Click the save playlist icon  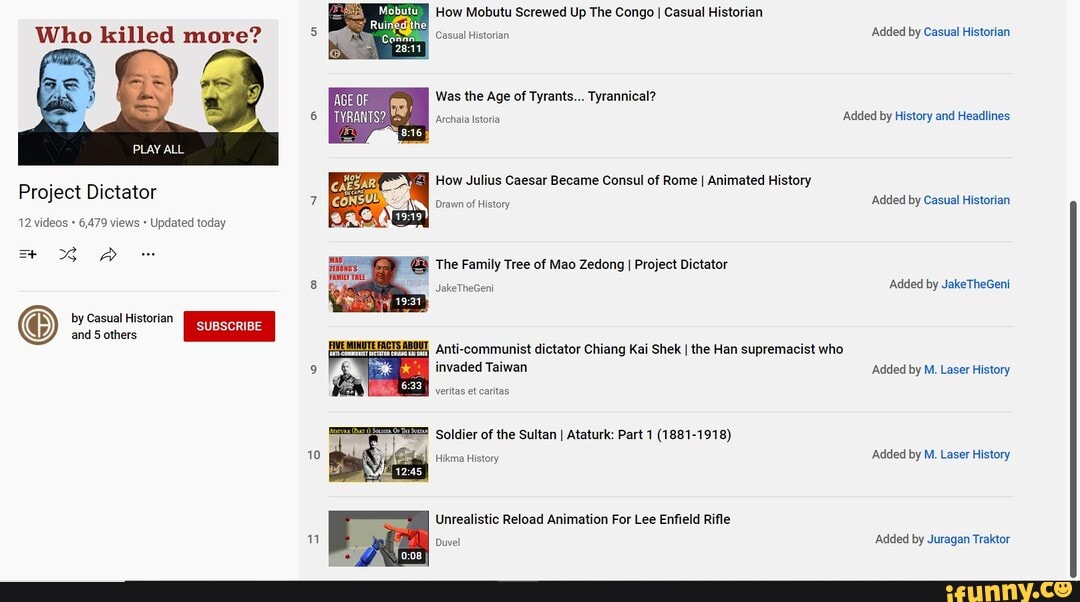28,254
